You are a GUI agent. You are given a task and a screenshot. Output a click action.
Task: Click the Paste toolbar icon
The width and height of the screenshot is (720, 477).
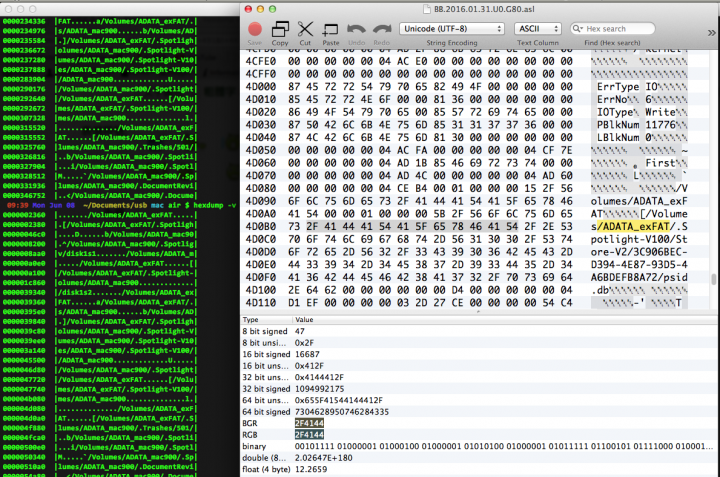(x=330, y=29)
